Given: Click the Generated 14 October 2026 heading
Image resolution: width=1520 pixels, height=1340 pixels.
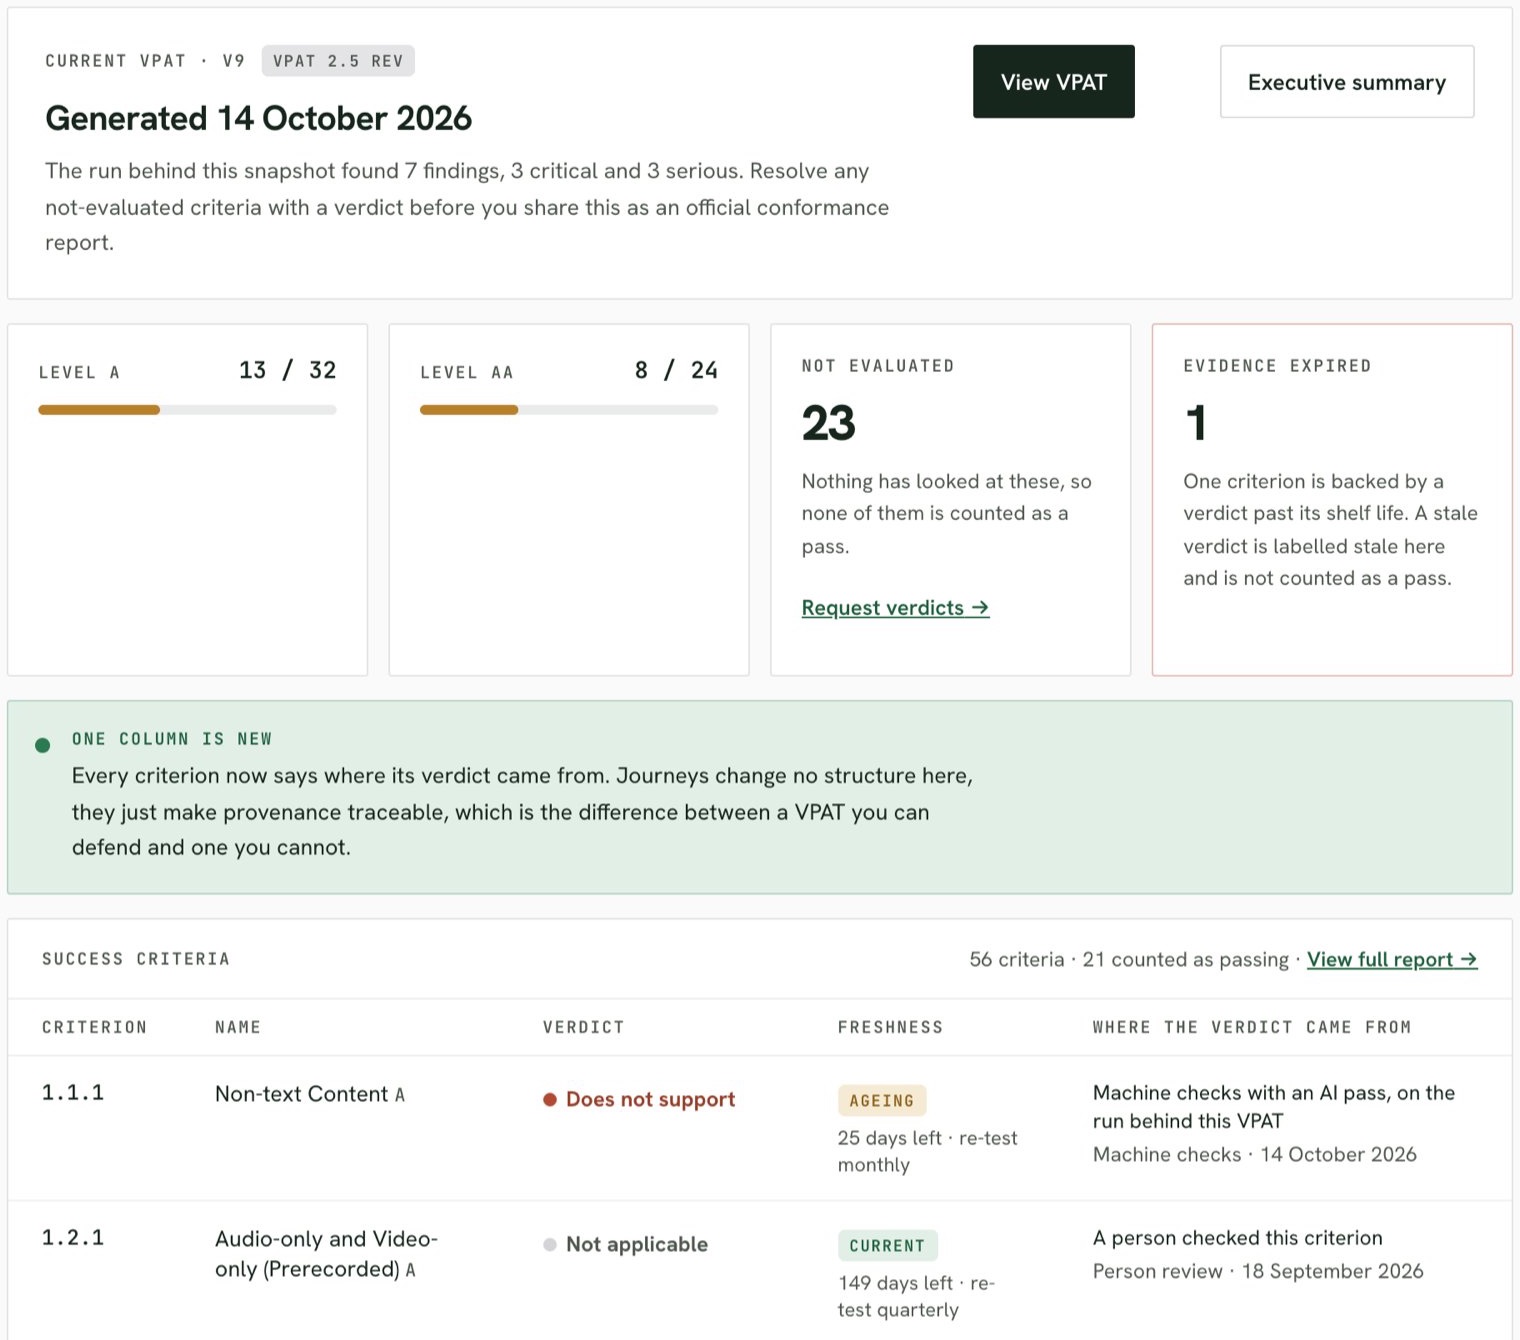Looking at the screenshot, I should [x=258, y=119].
